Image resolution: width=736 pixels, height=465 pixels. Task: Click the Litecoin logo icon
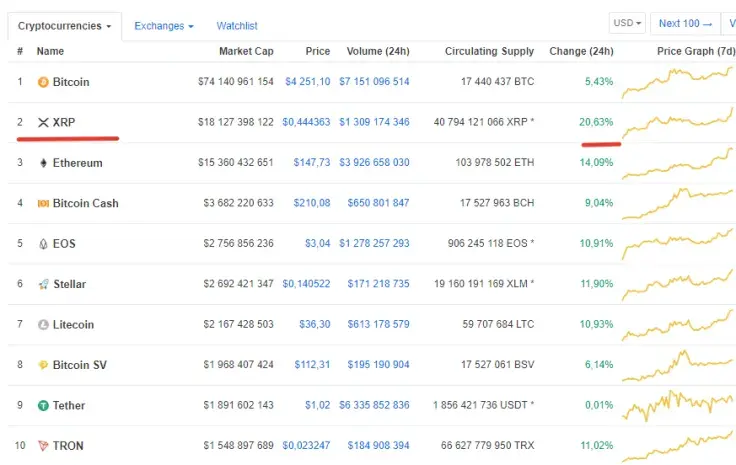coord(43,324)
